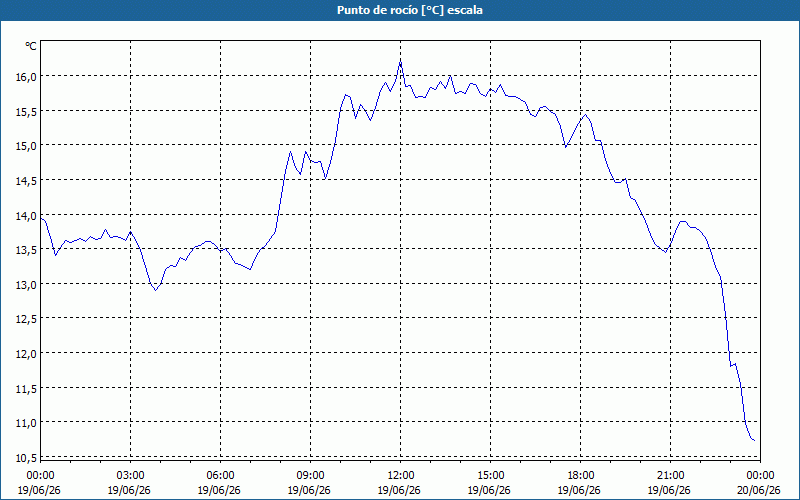Select the 11,0 y-axis label
This screenshot has height=500, width=800.
27,423
